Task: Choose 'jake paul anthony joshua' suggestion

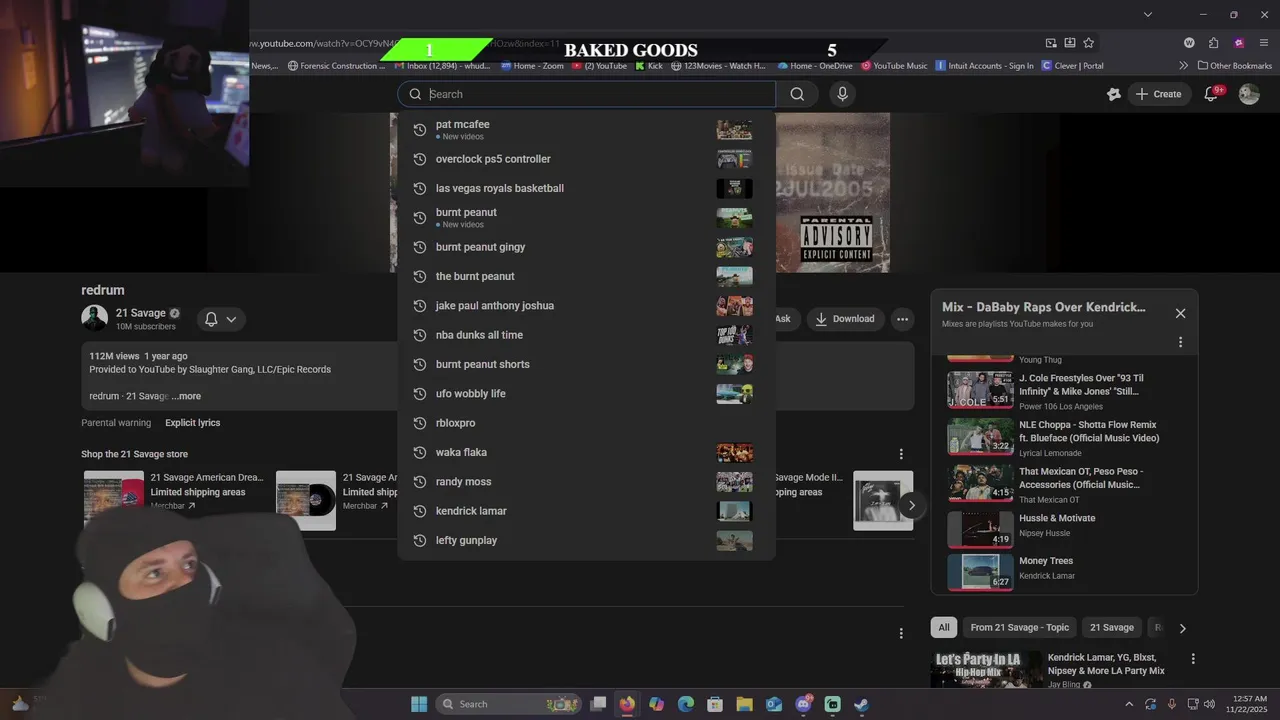Action: point(586,306)
